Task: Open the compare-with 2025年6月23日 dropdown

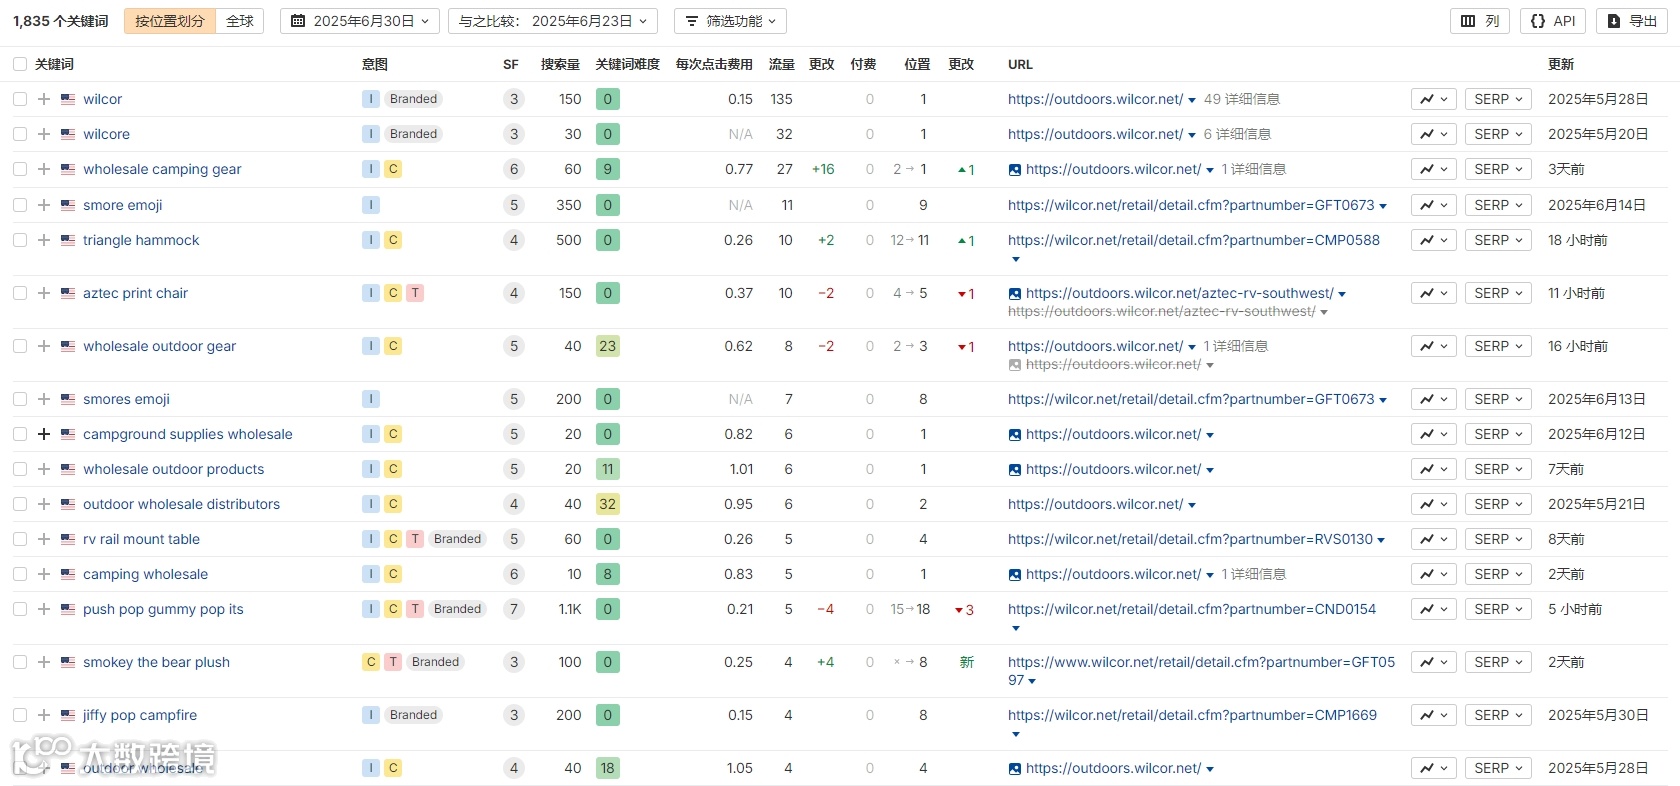Action: [553, 21]
